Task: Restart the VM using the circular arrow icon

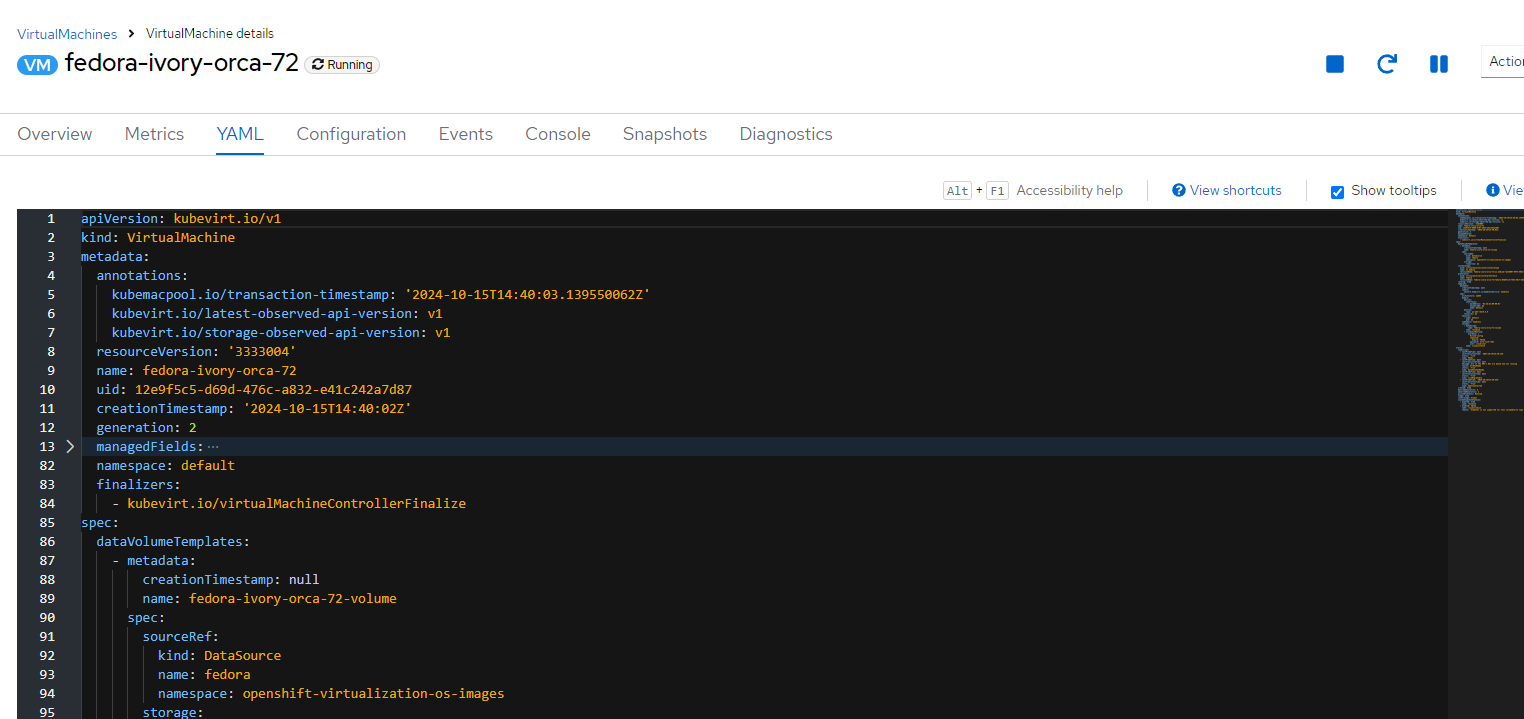Action: click(1387, 64)
